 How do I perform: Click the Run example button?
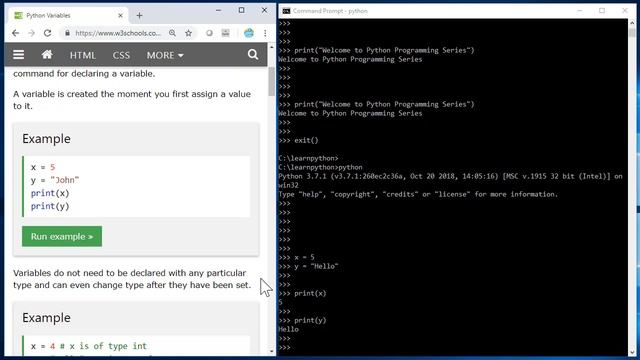click(x=62, y=236)
